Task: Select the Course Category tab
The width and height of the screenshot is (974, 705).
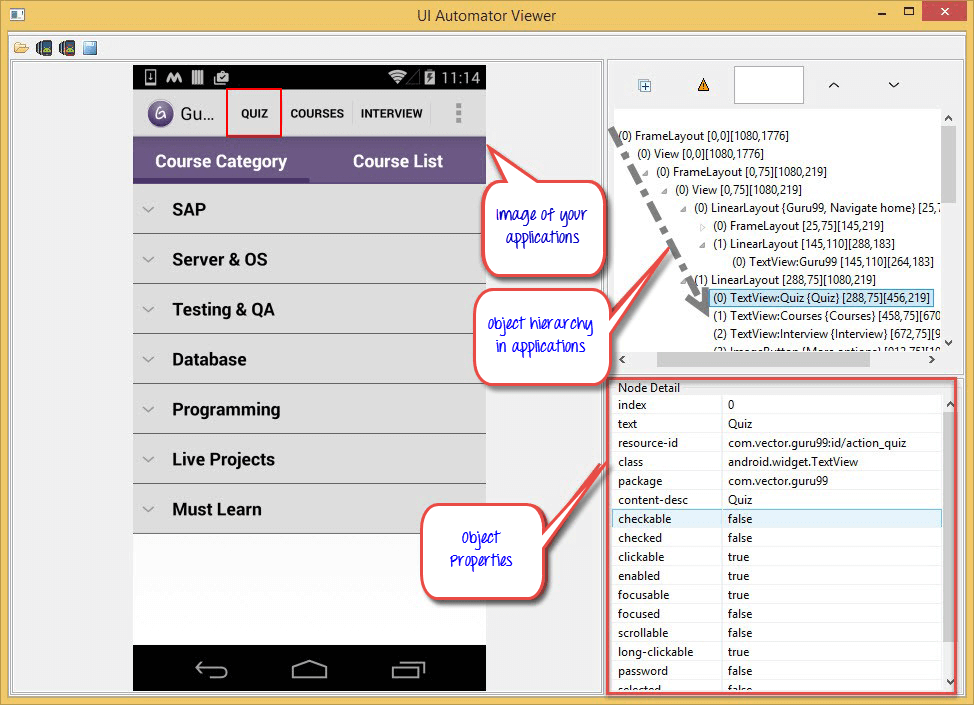Action: pos(221,161)
